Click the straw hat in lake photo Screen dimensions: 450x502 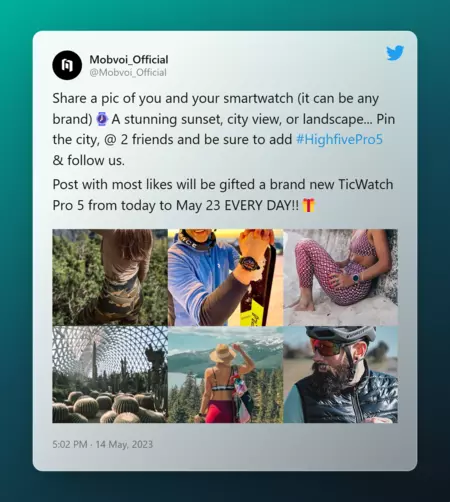point(222,353)
